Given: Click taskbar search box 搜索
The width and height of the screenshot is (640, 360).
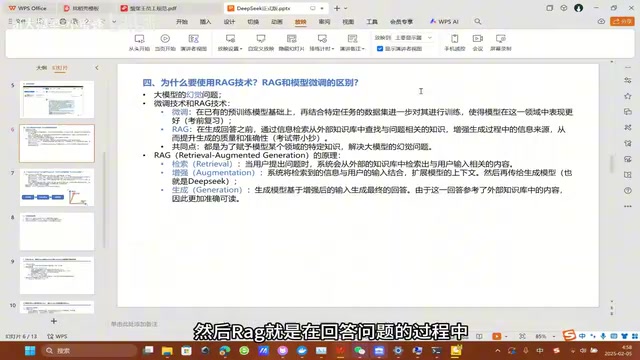Looking at the screenshot, I should [89, 351].
